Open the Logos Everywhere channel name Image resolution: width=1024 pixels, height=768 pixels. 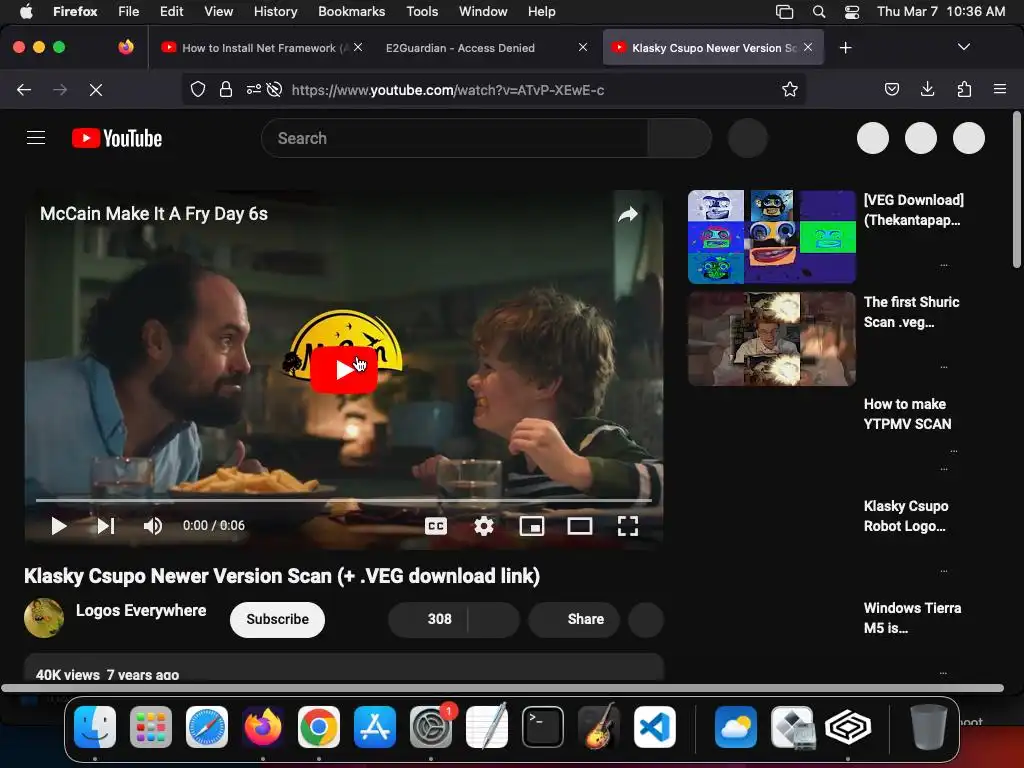pyautogui.click(x=141, y=611)
